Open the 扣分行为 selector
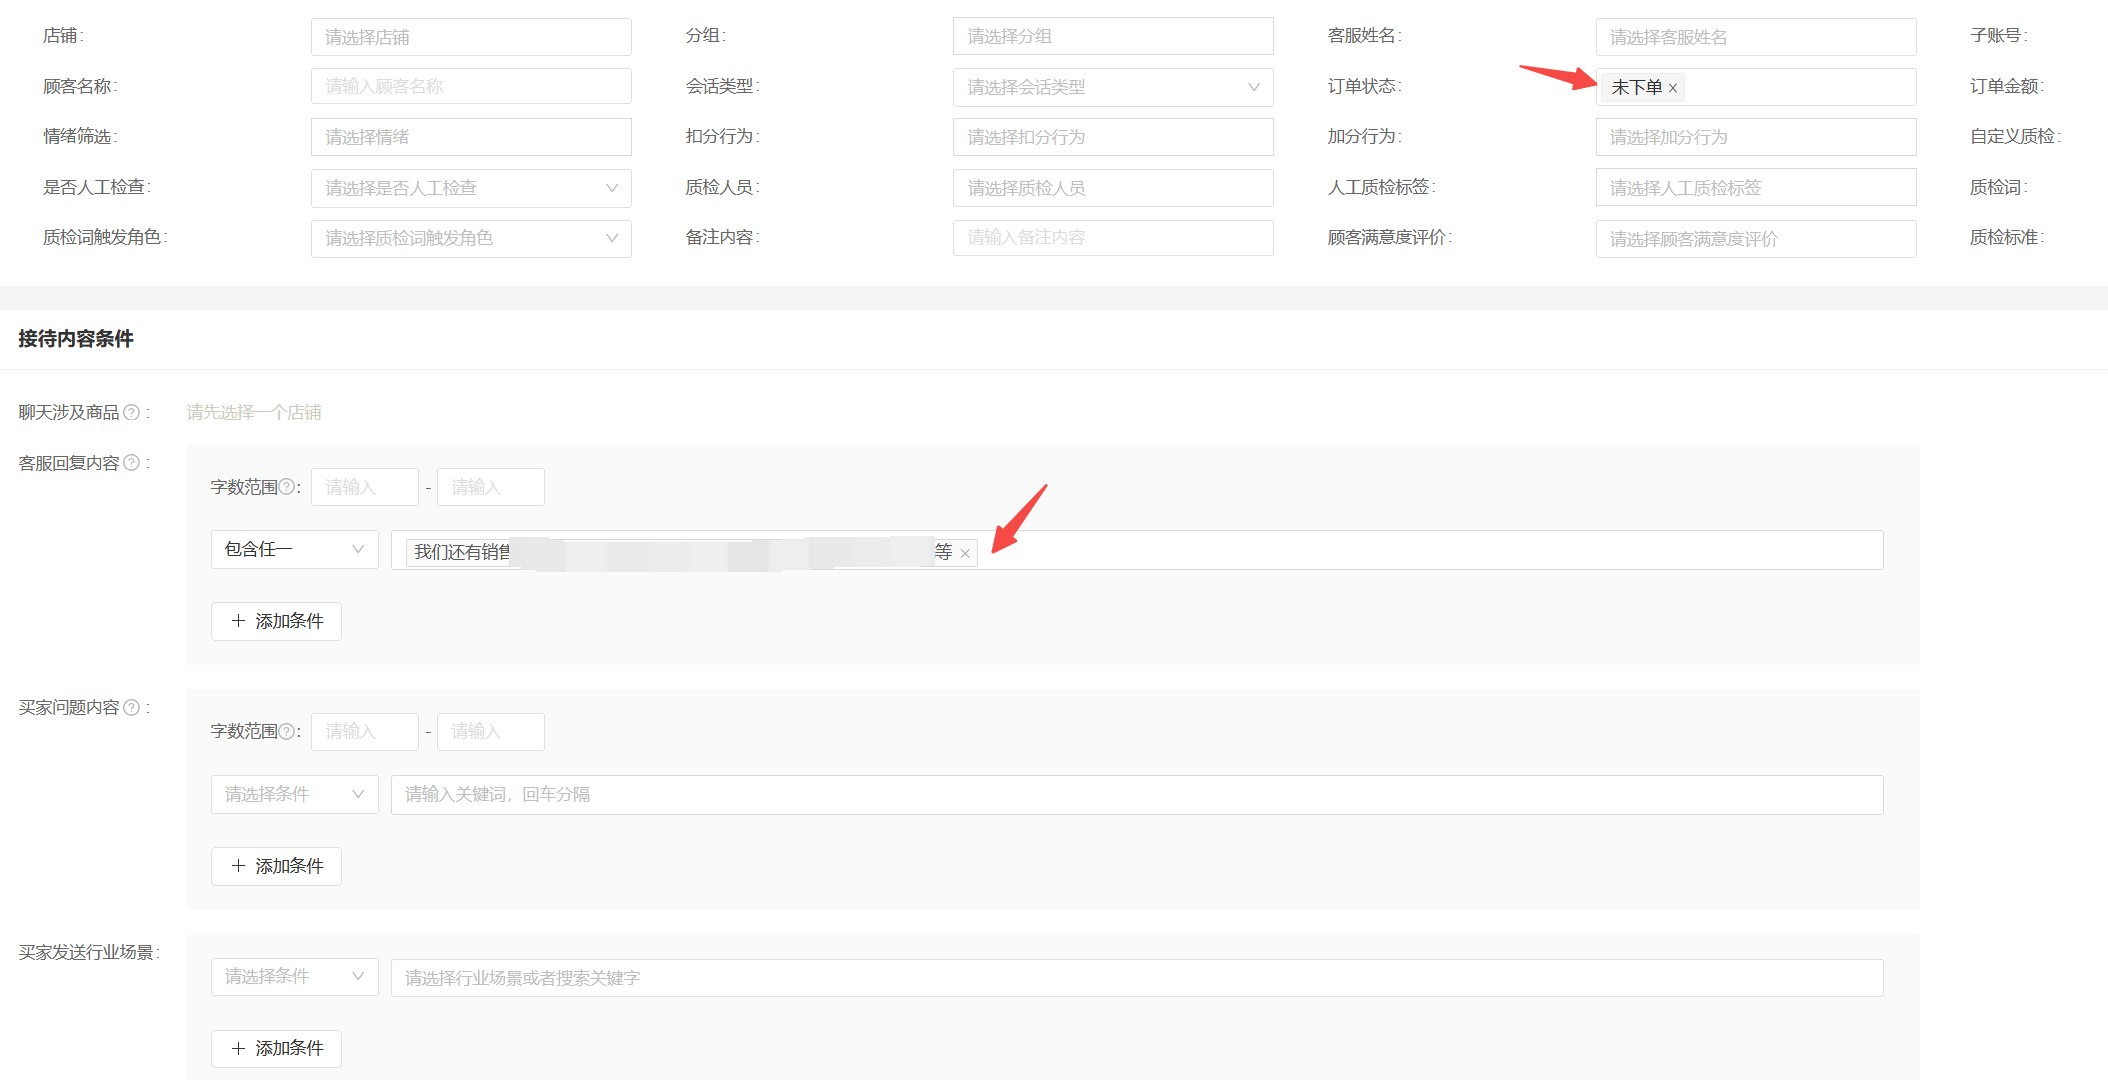 (x=1113, y=137)
